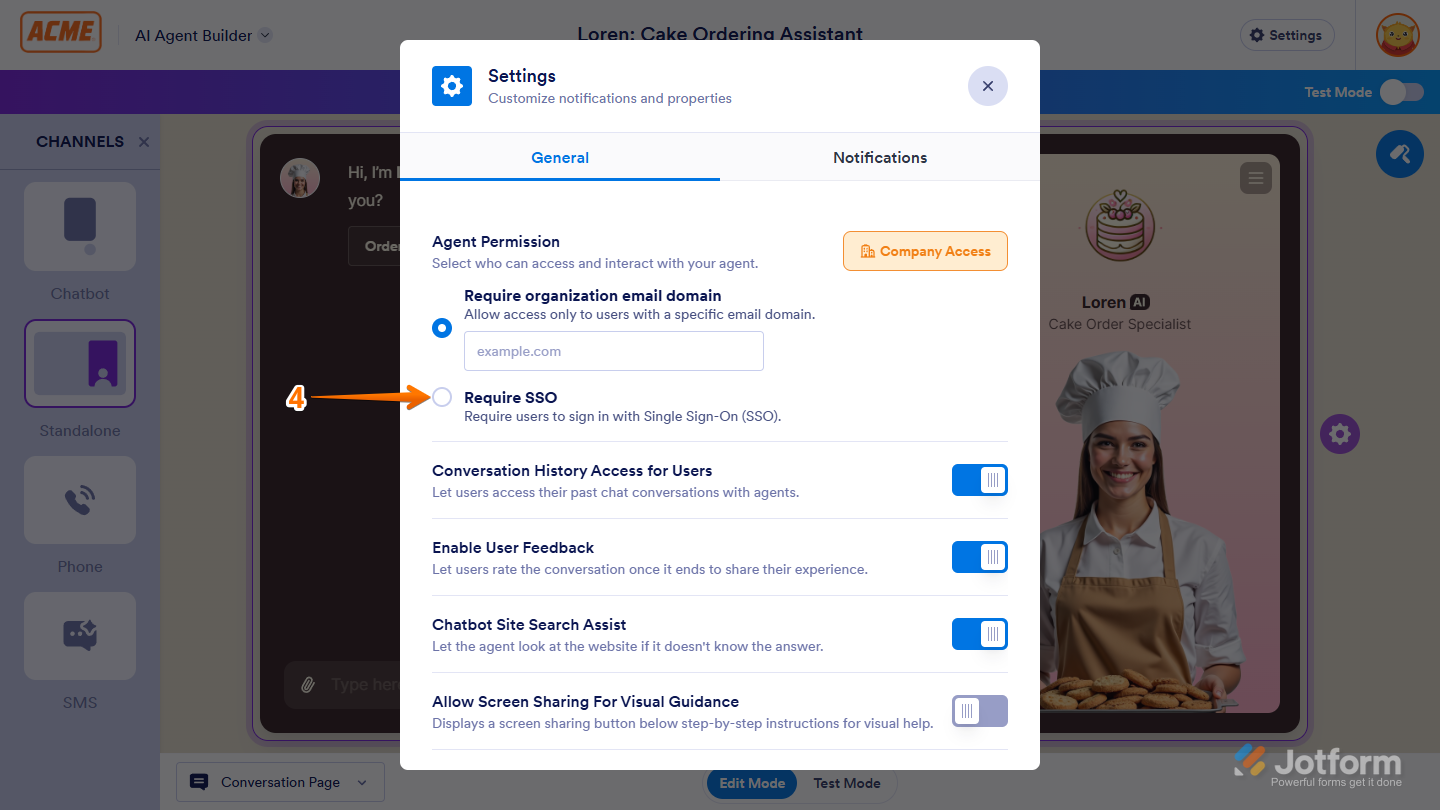The image size is (1440, 810).
Task: Open the AI Agent Builder dropdown
Action: coord(204,35)
